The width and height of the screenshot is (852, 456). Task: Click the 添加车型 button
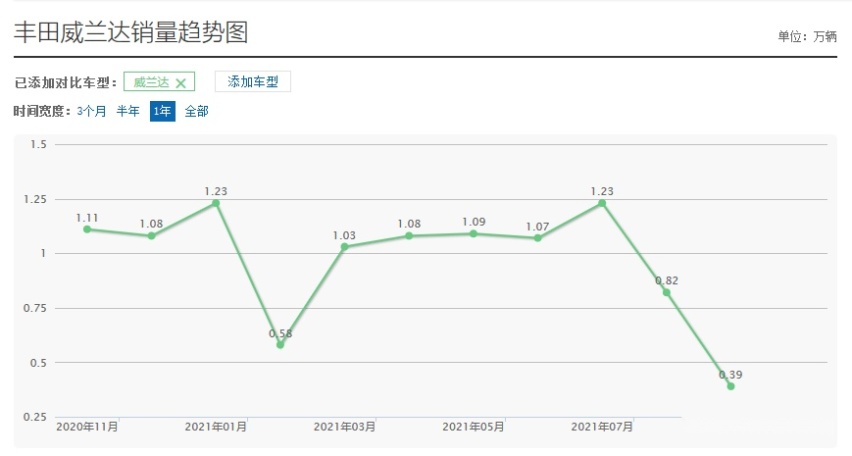(x=253, y=82)
